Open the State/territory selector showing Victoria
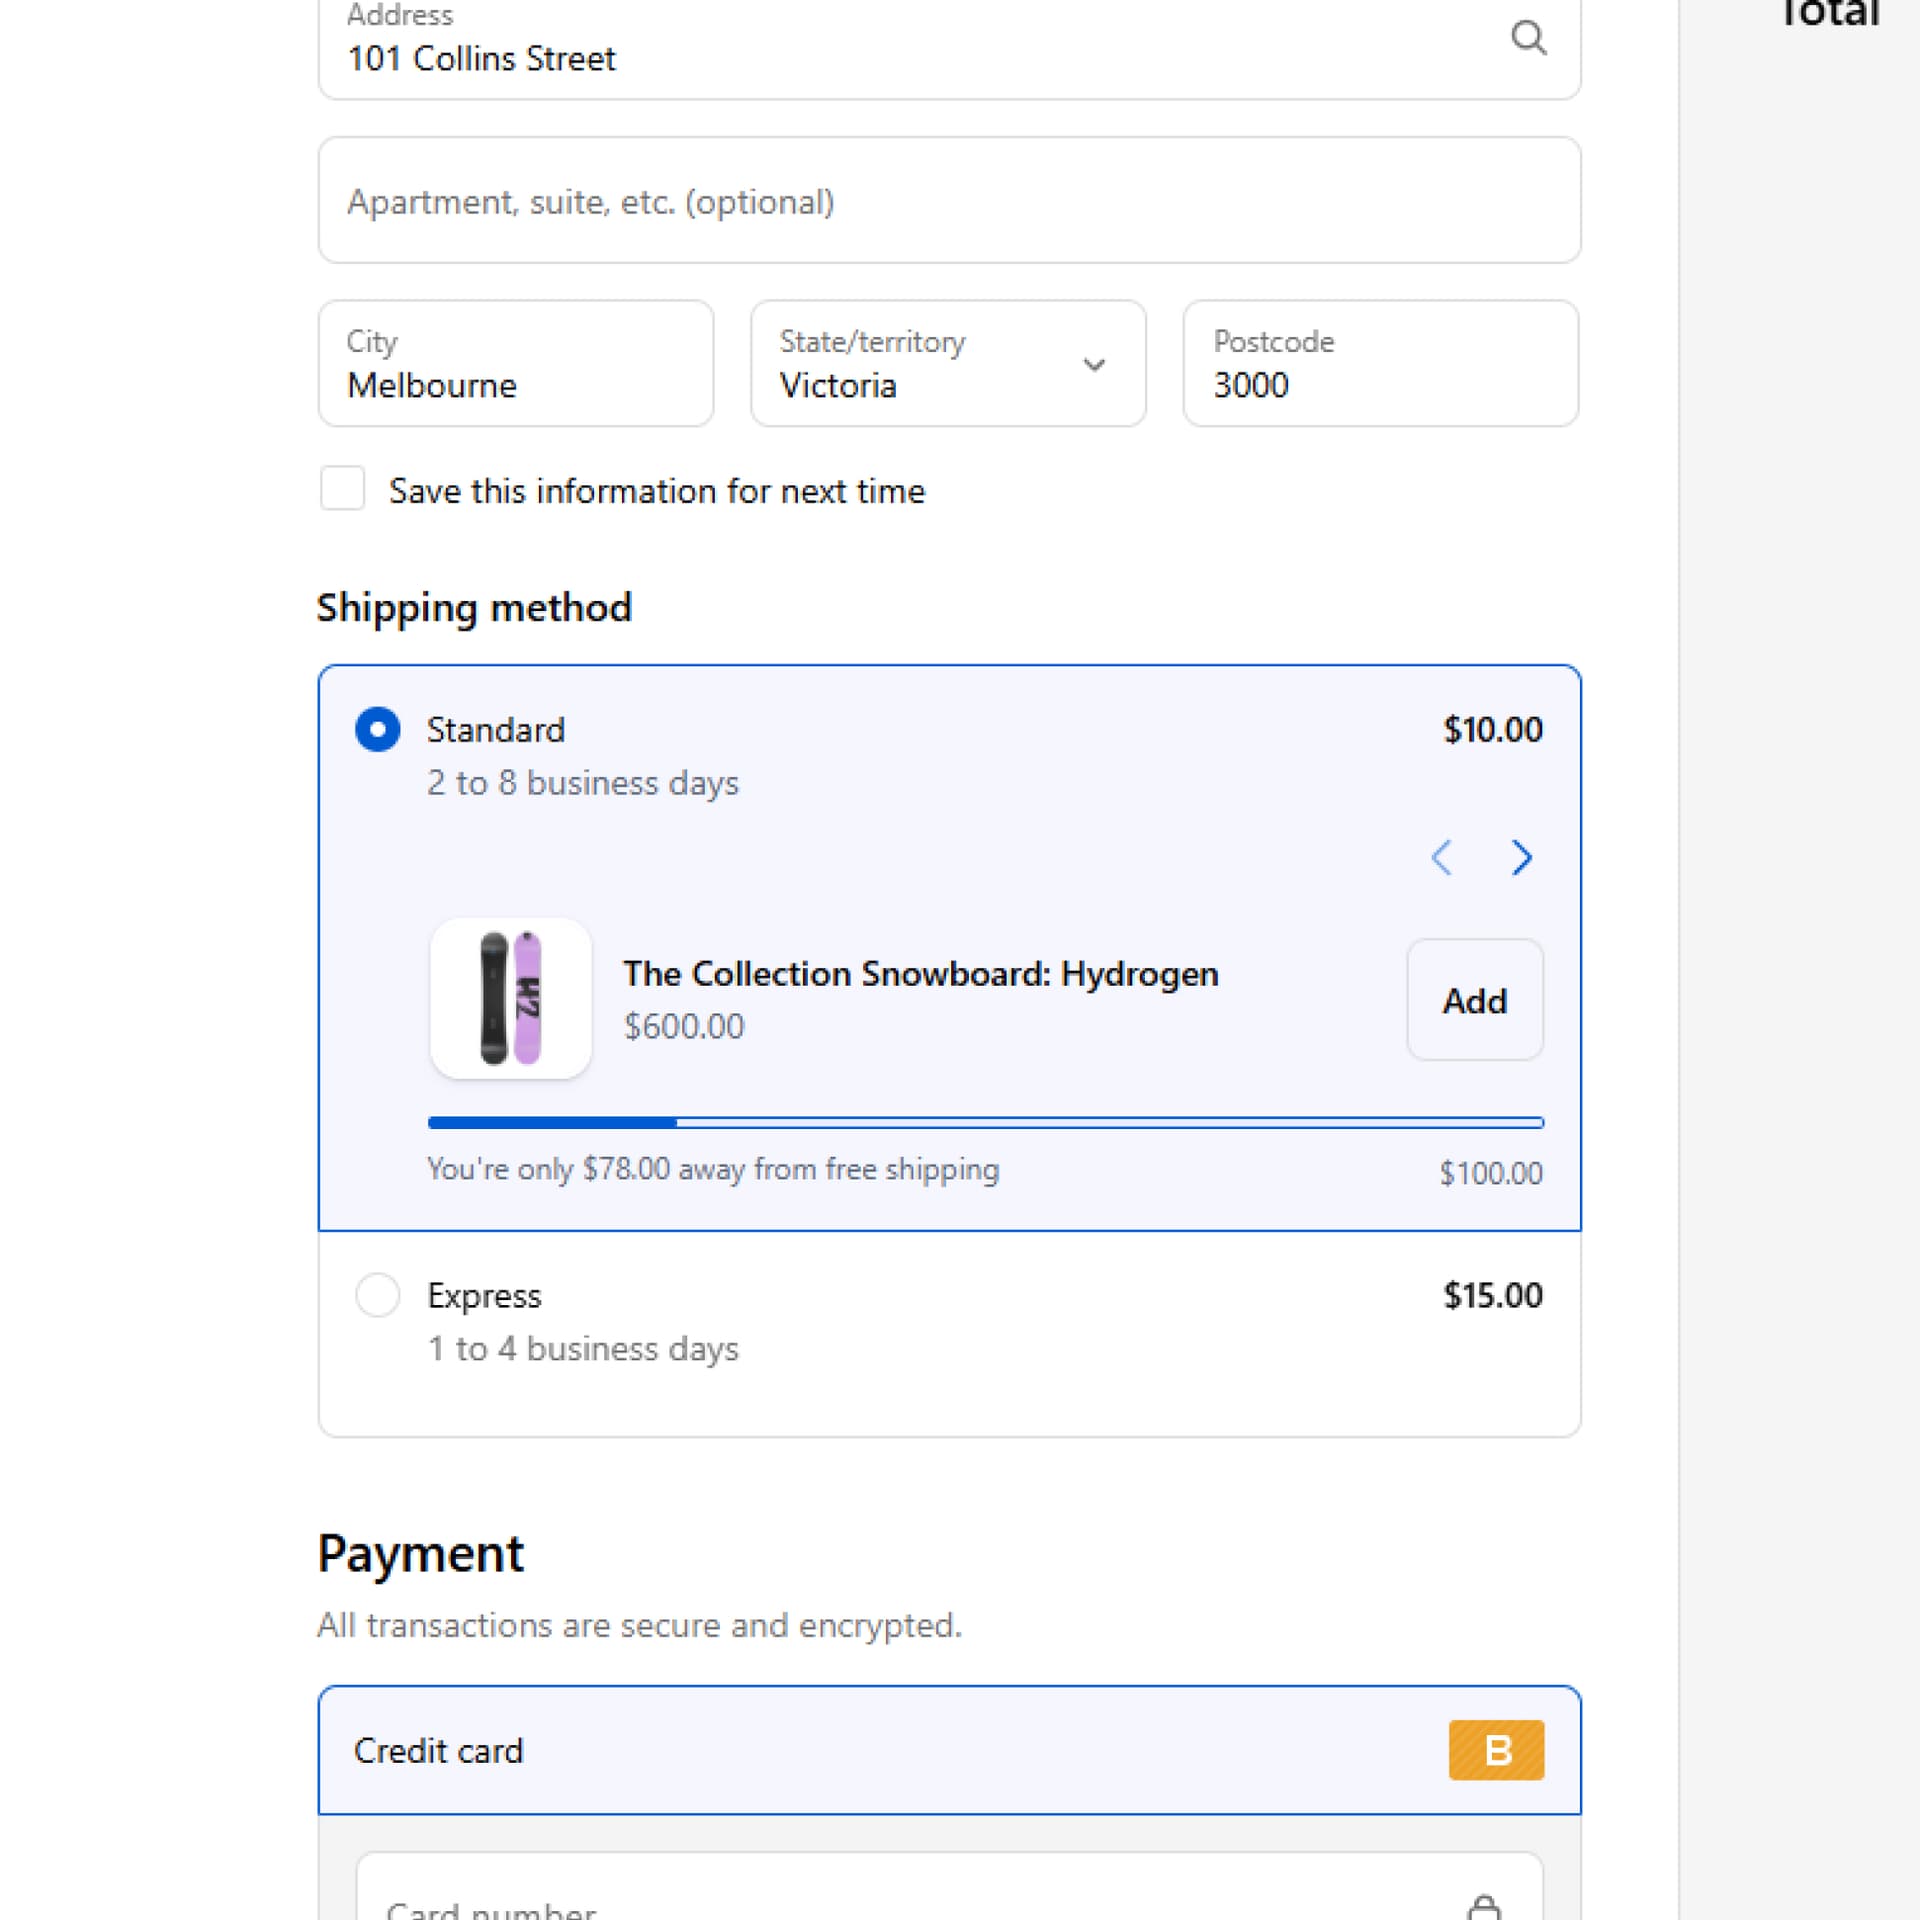This screenshot has height=1920, width=1920. pyautogui.click(x=946, y=365)
